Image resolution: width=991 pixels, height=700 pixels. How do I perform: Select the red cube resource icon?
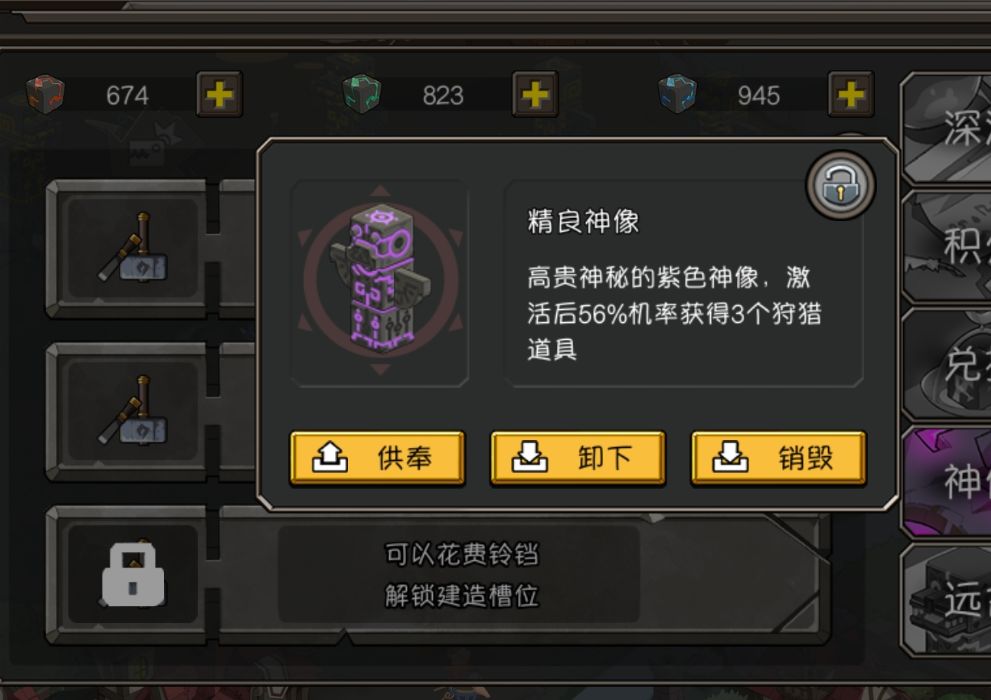(45, 94)
